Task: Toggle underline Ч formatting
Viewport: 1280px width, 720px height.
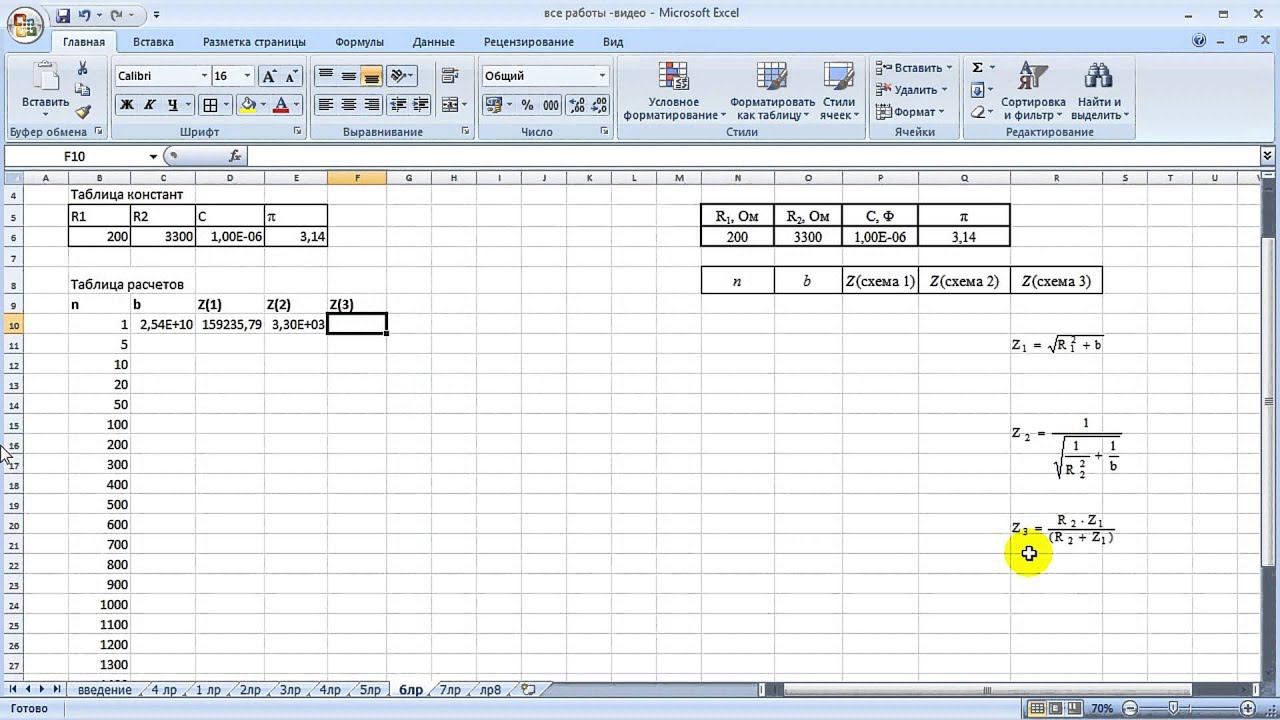Action: click(173, 105)
